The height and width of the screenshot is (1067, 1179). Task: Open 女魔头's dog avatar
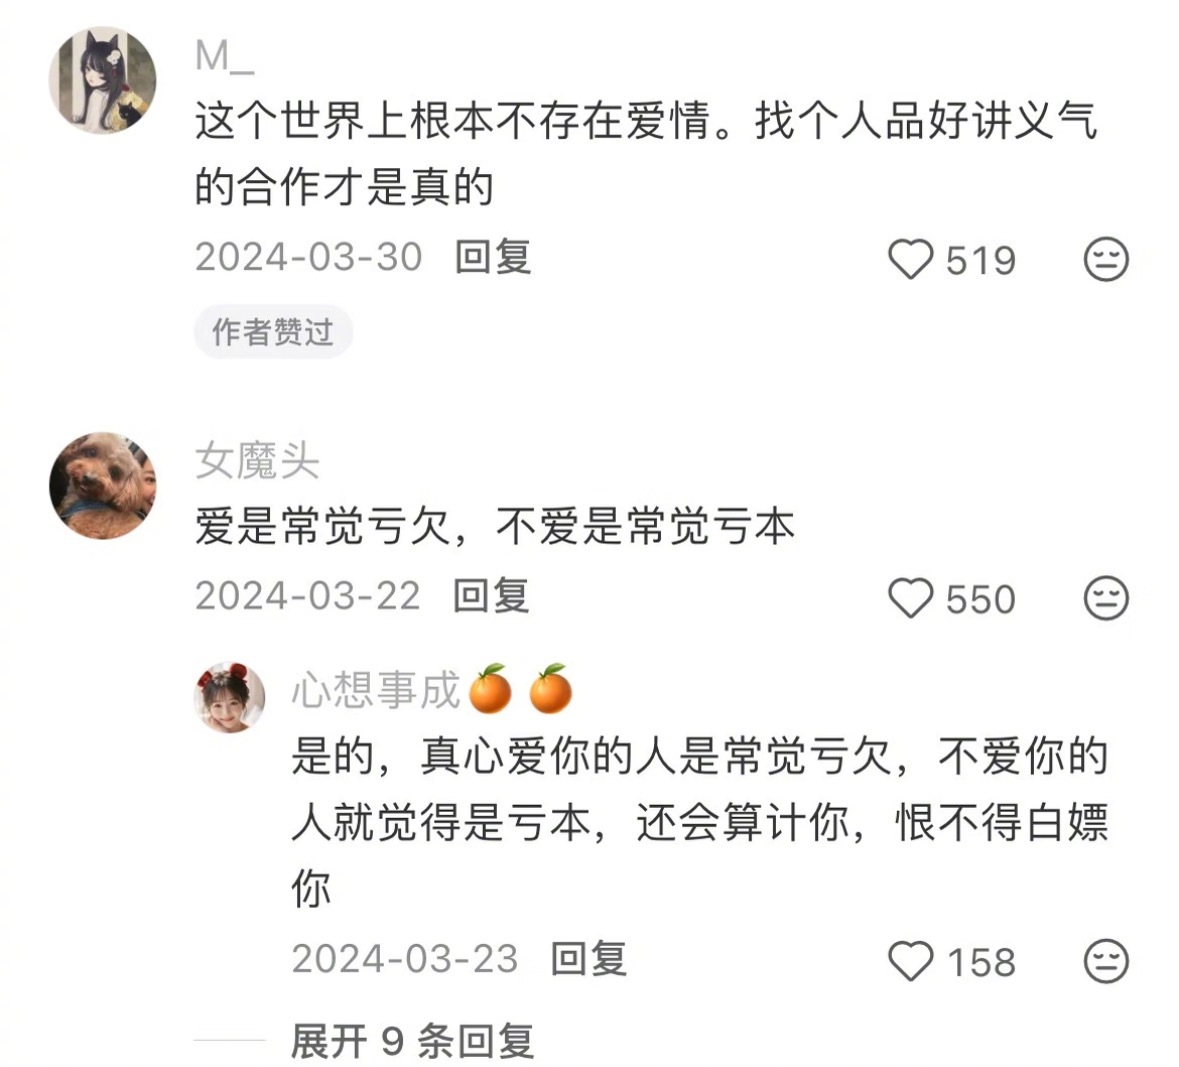click(x=102, y=486)
